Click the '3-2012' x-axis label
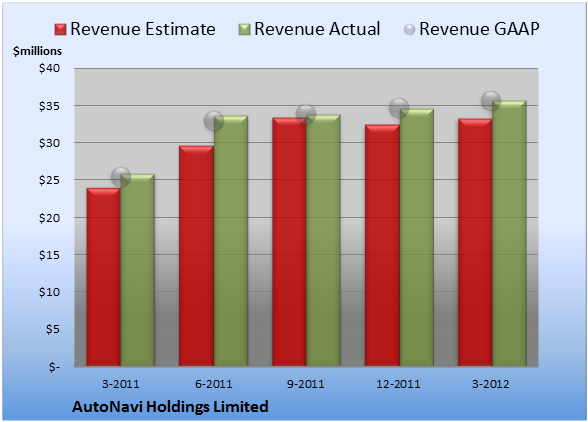Image resolution: width=588 pixels, height=422 pixels. click(491, 384)
